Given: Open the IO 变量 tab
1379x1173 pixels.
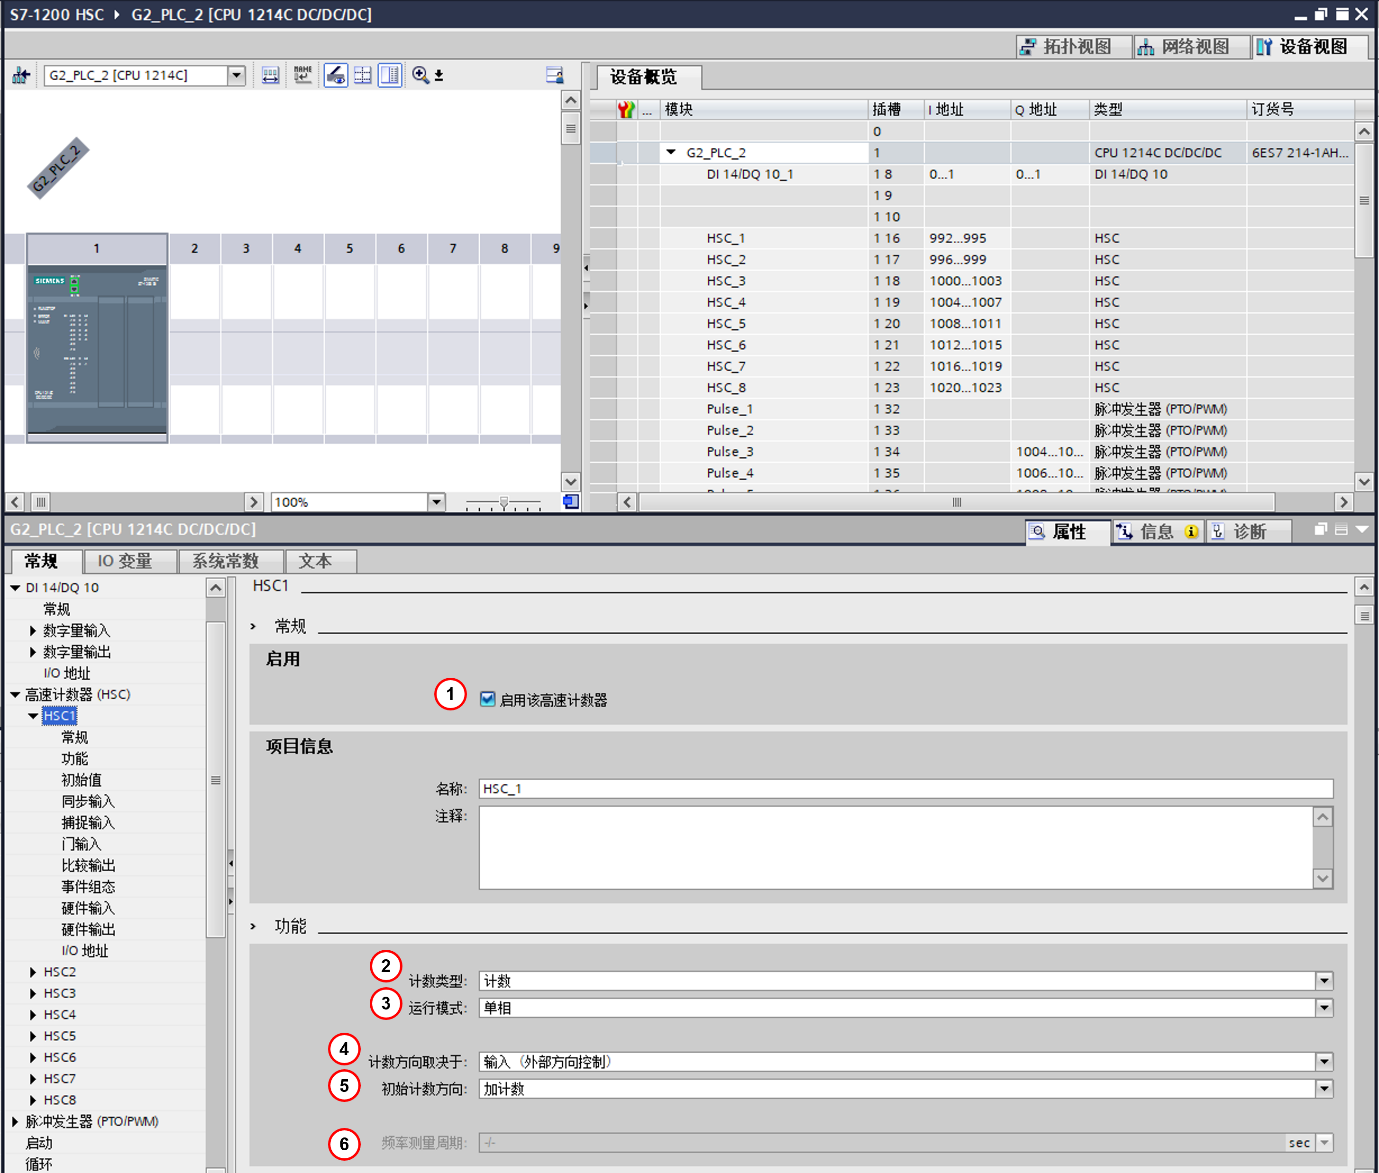Looking at the screenshot, I should (x=125, y=561).
